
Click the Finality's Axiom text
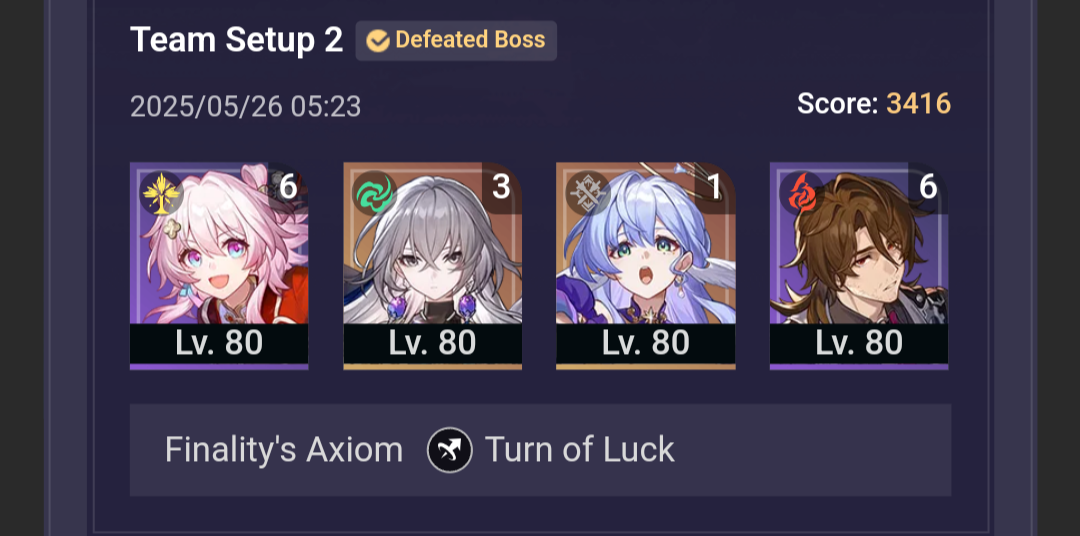click(x=284, y=451)
